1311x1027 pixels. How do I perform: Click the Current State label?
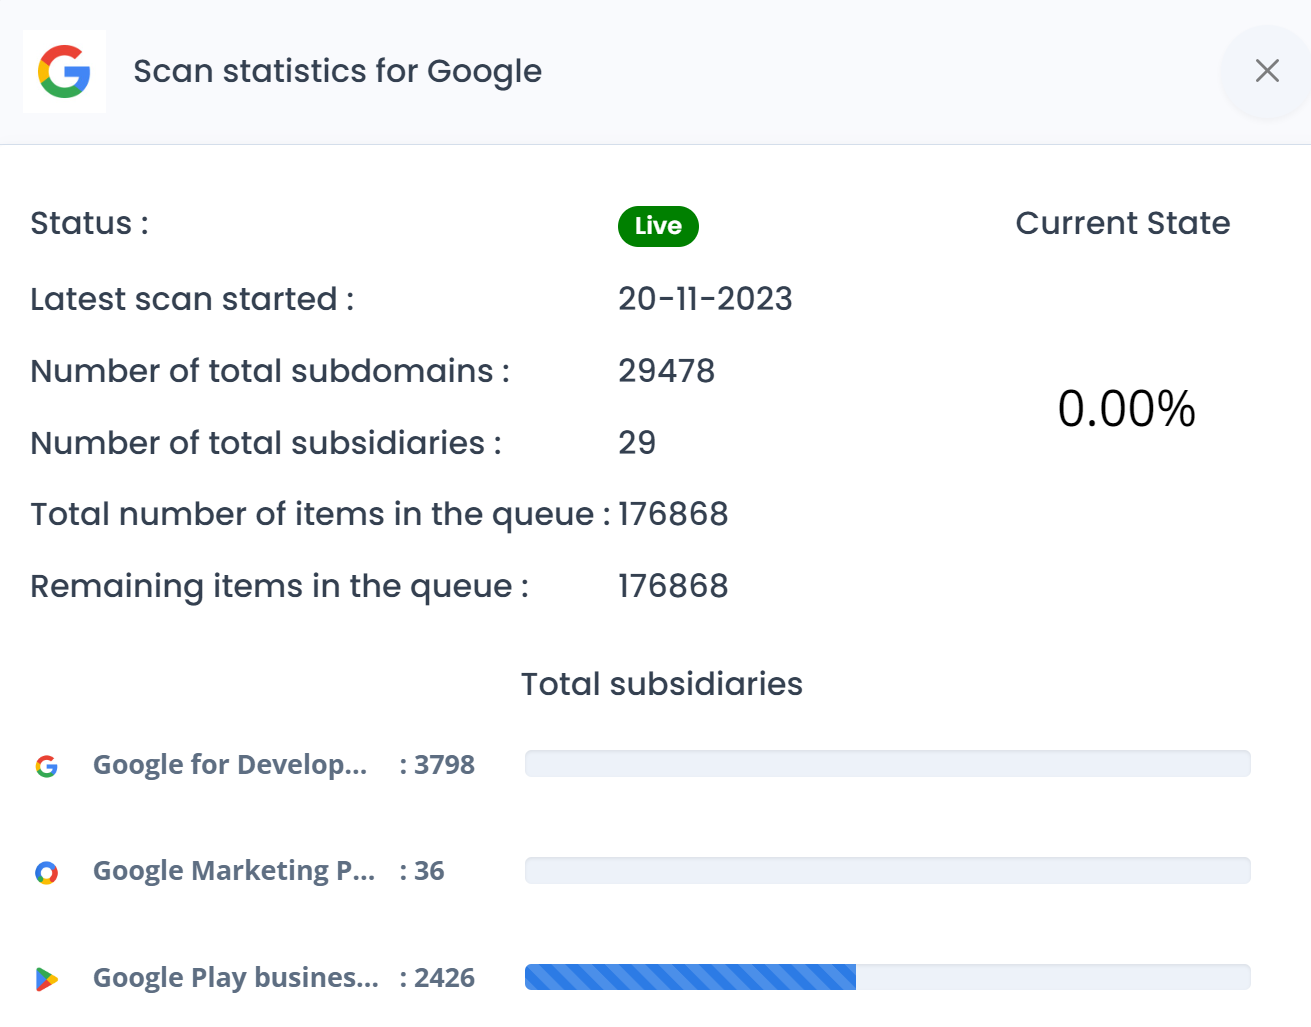(1122, 223)
